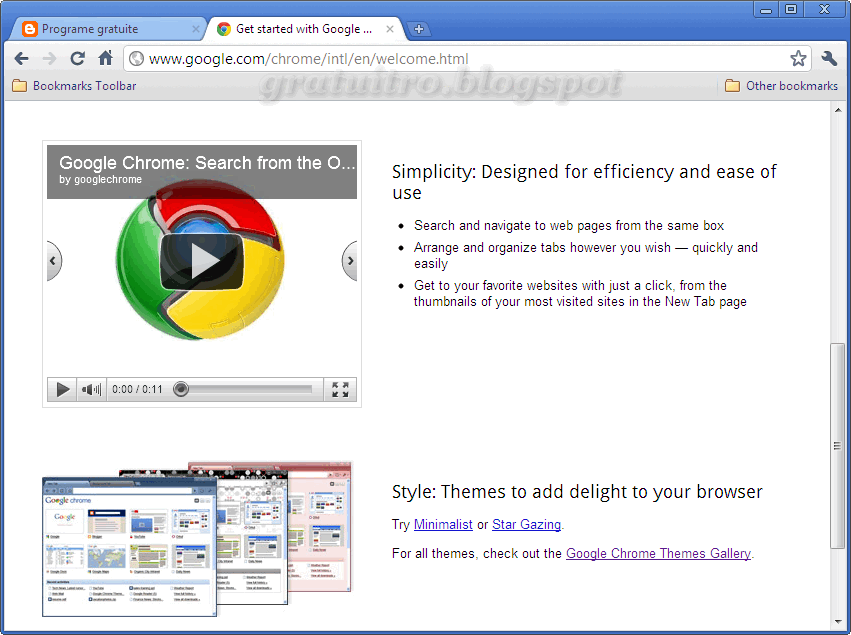Open the Star Gazing theme link
The width and height of the screenshot is (851, 635).
(x=526, y=524)
